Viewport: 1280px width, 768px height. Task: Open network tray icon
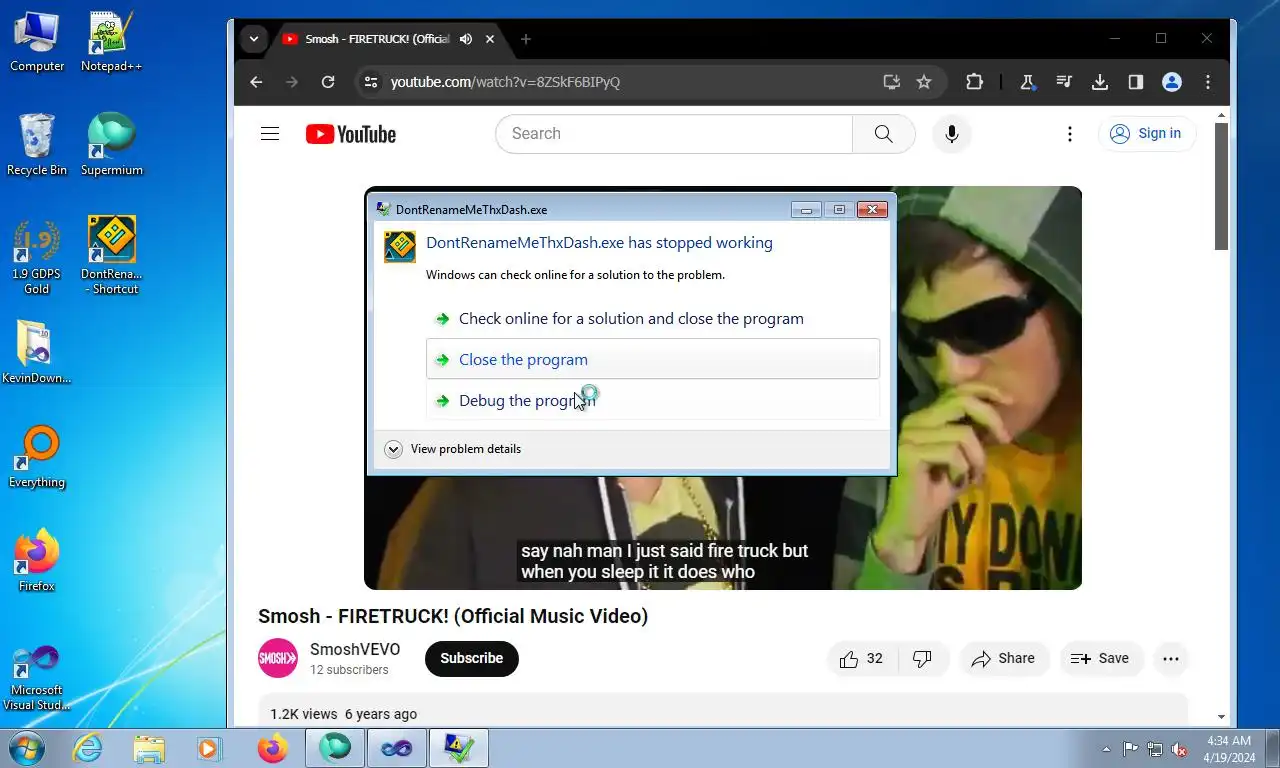click(1154, 749)
